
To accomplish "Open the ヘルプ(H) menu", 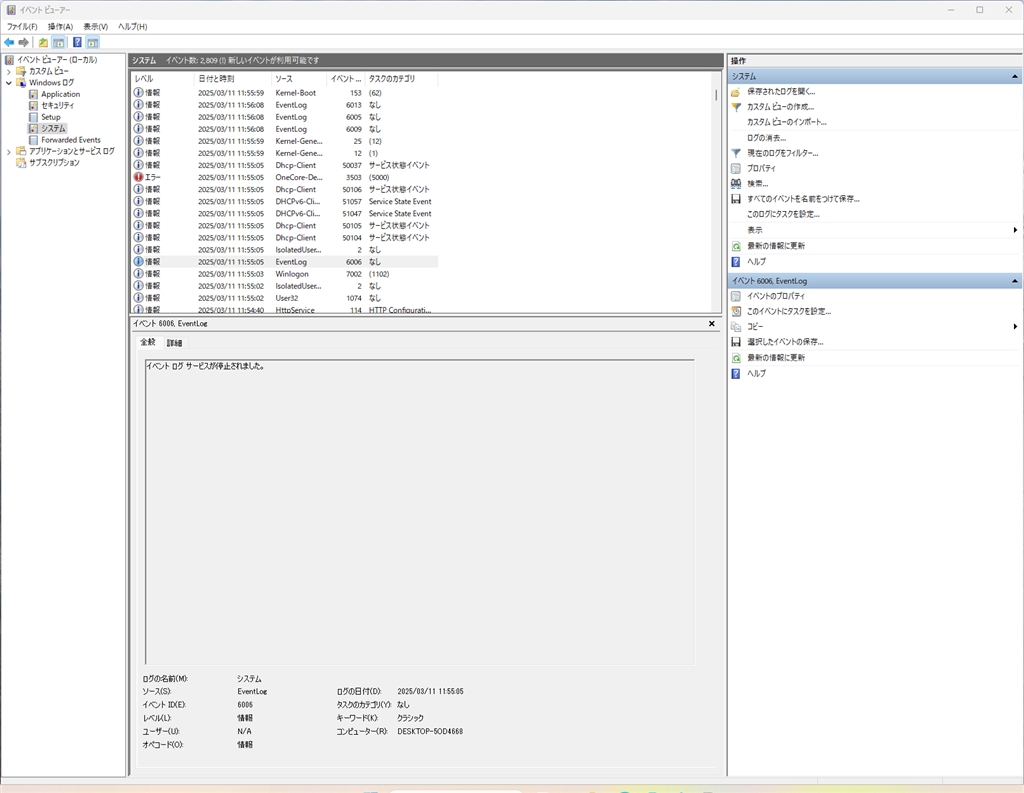I will pos(133,27).
